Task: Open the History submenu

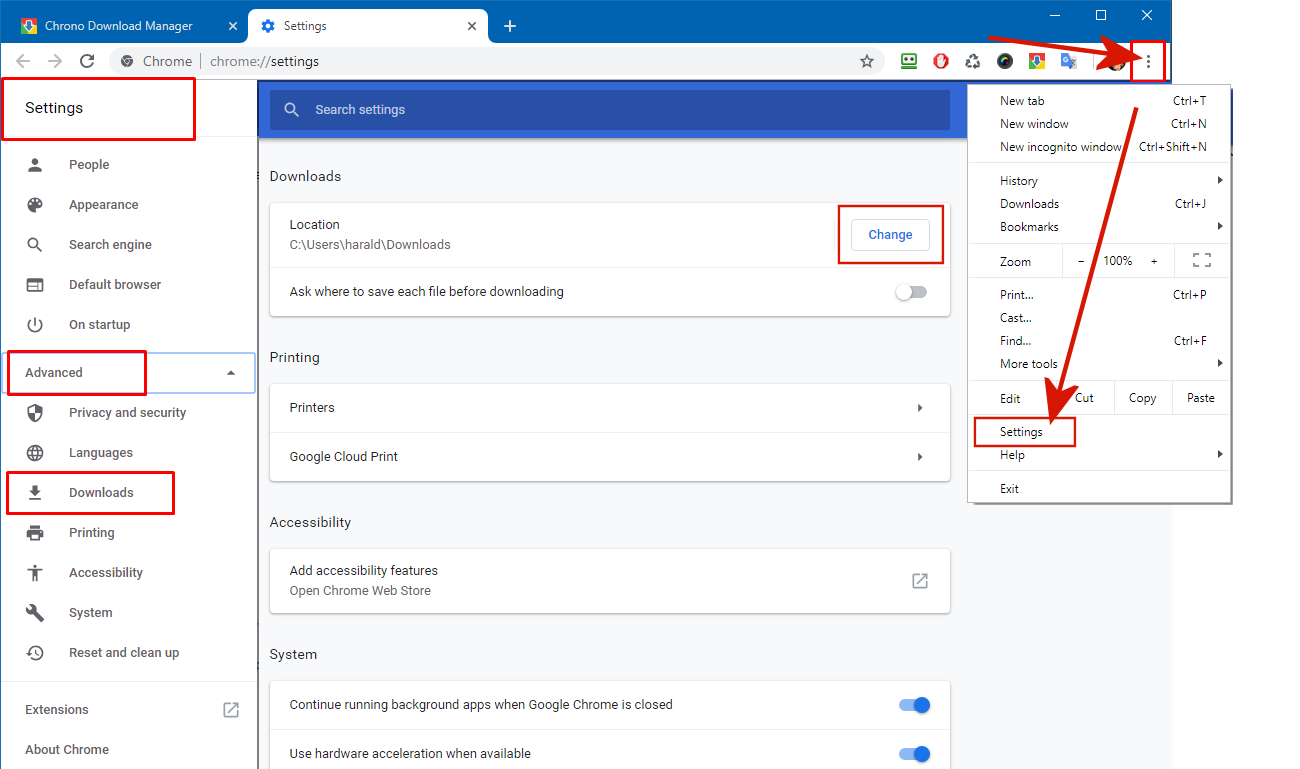Action: tap(1099, 181)
